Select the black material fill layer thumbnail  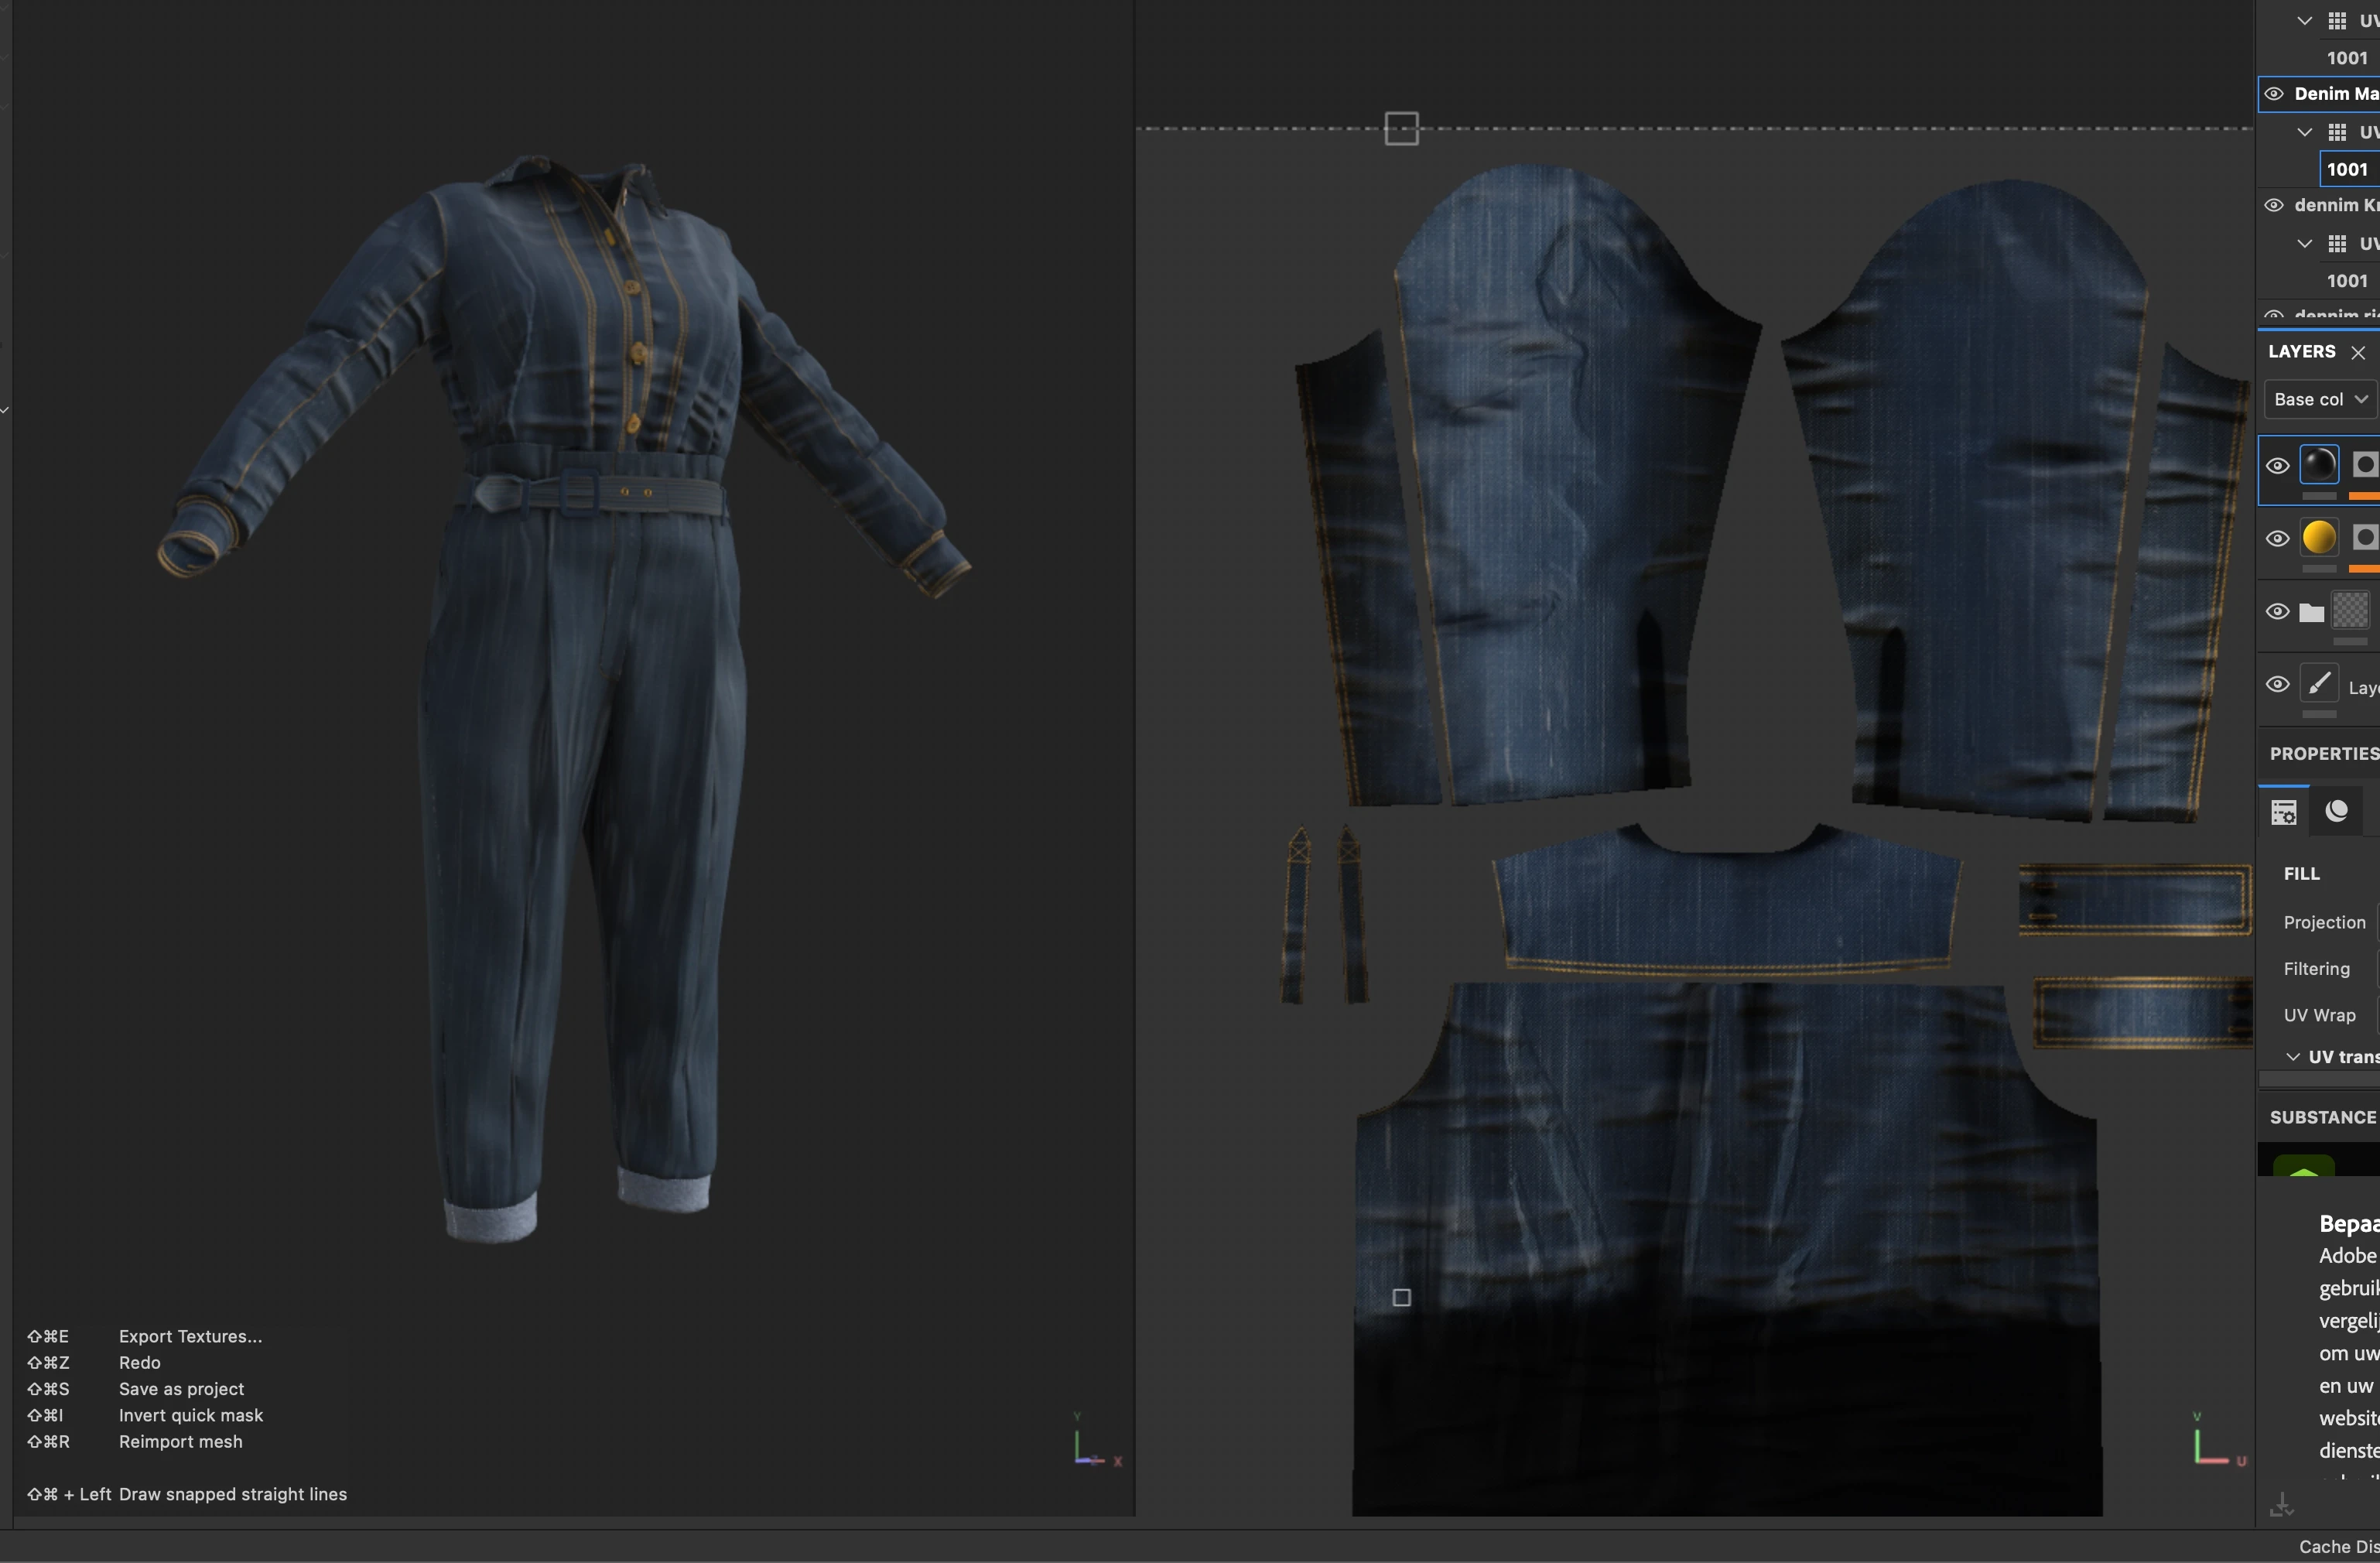click(2319, 465)
